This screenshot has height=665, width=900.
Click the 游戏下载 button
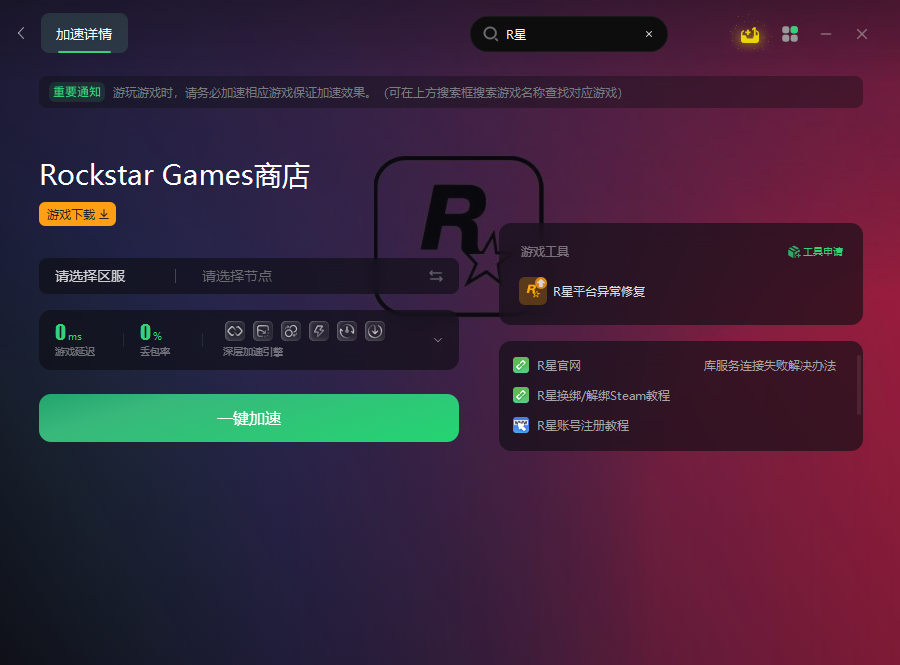[77, 214]
